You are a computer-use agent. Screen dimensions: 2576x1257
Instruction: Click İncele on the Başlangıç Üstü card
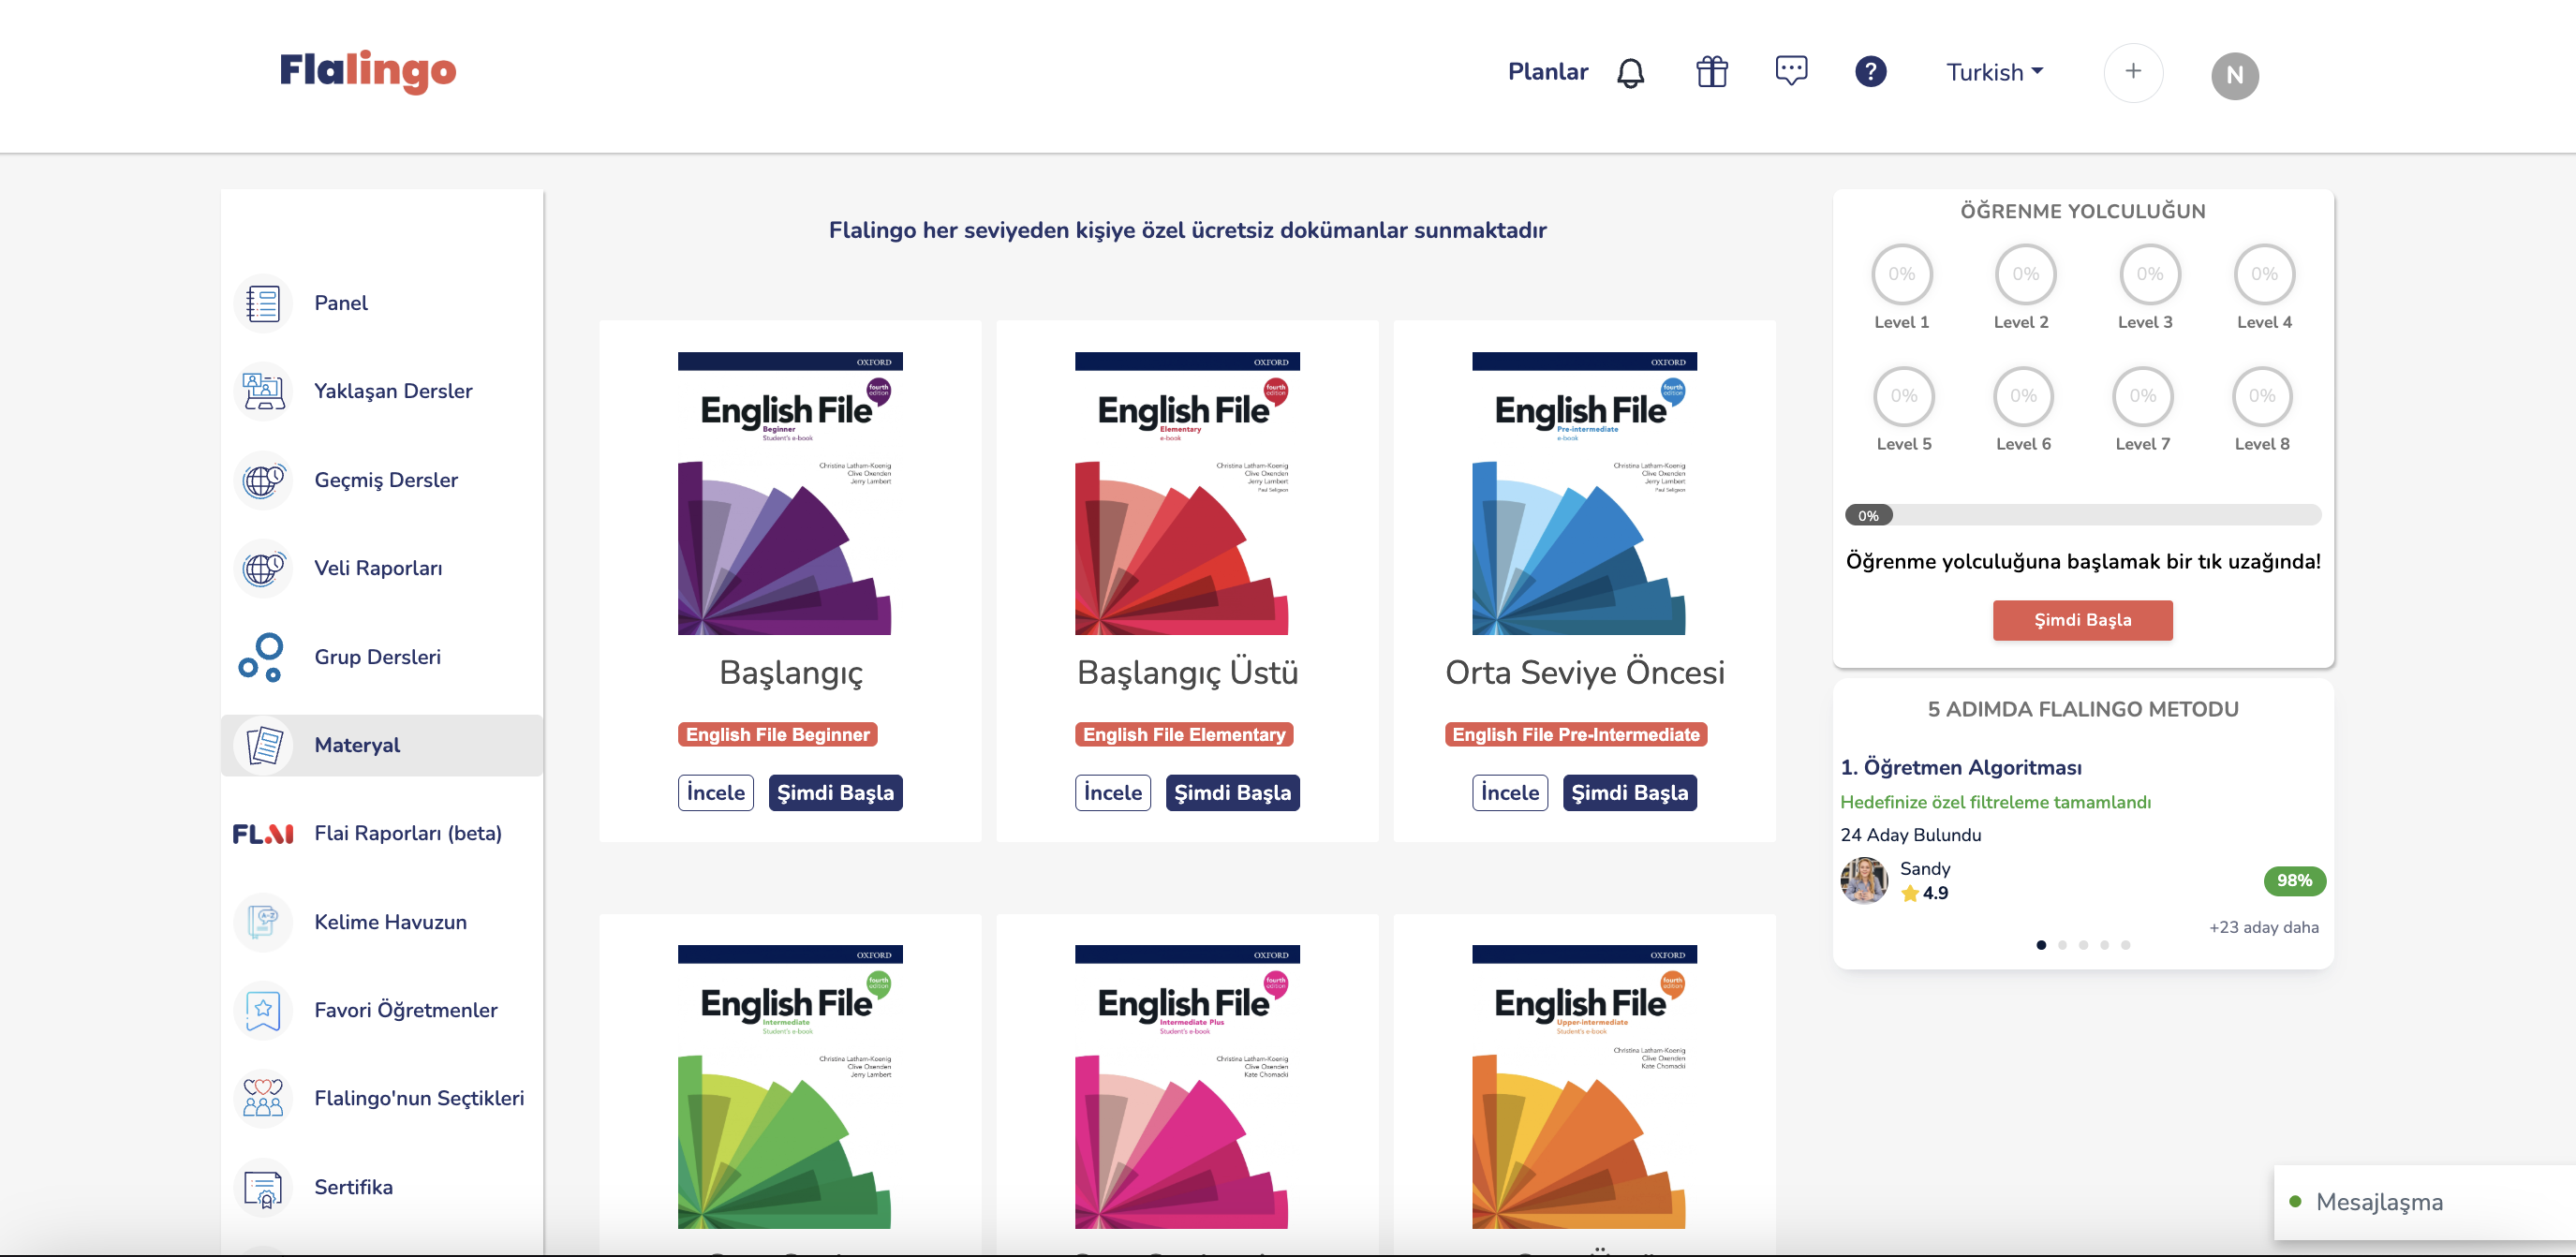pos(1112,793)
